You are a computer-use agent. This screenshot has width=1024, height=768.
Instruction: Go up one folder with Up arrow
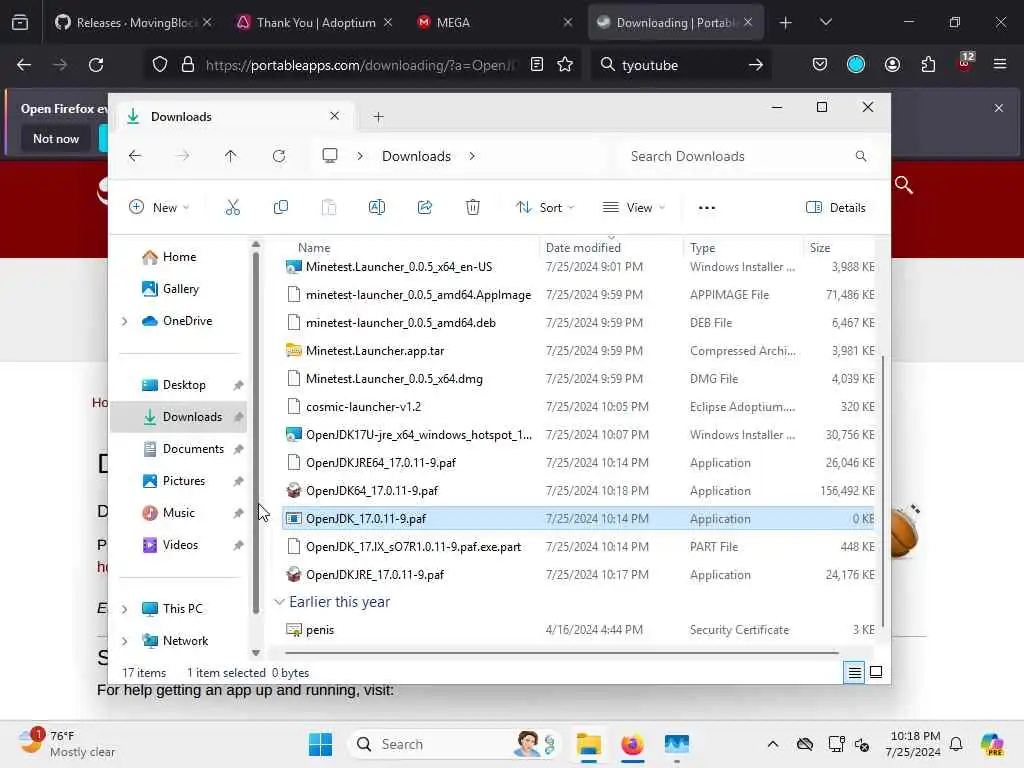(231, 156)
